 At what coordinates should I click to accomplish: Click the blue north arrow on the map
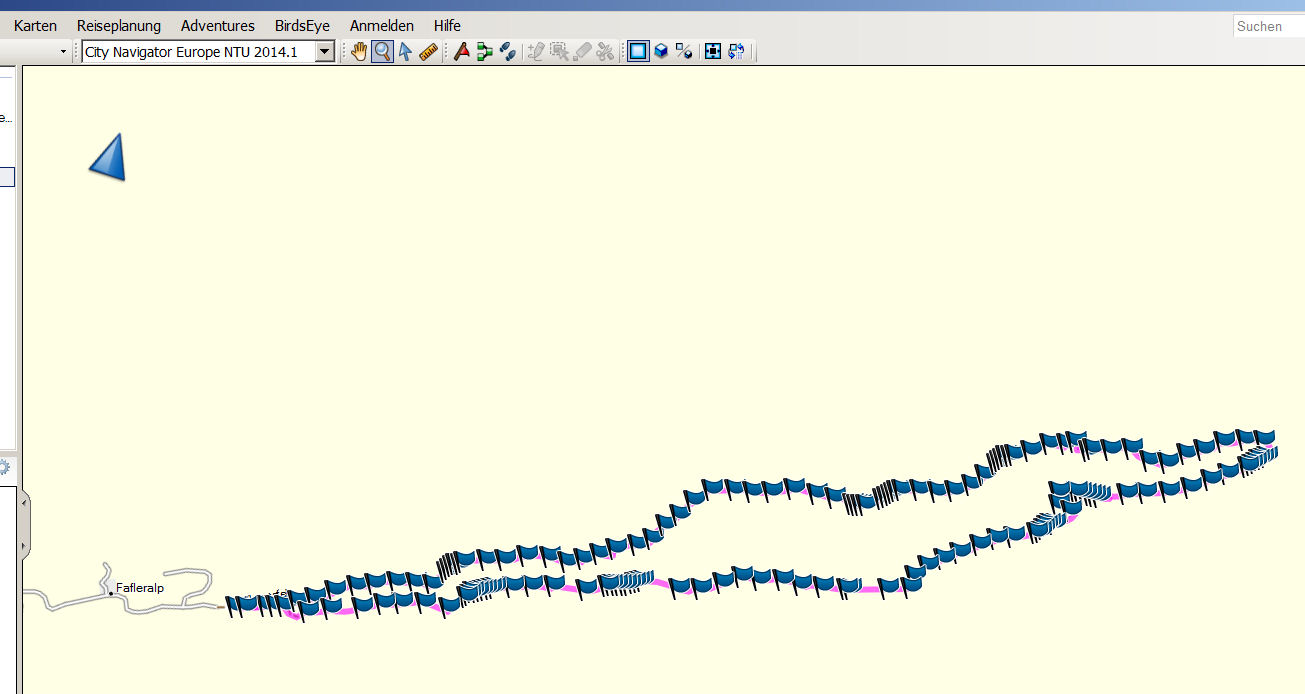[x=108, y=158]
